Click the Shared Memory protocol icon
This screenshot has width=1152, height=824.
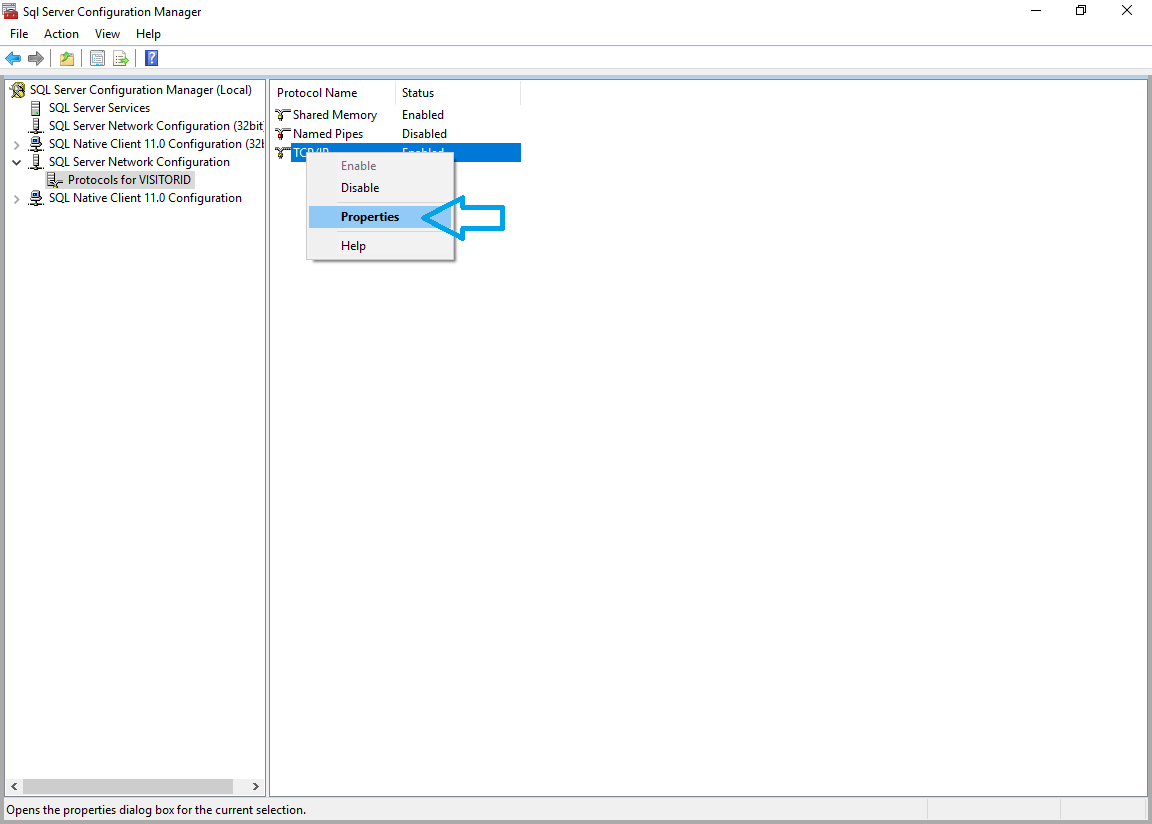click(282, 115)
